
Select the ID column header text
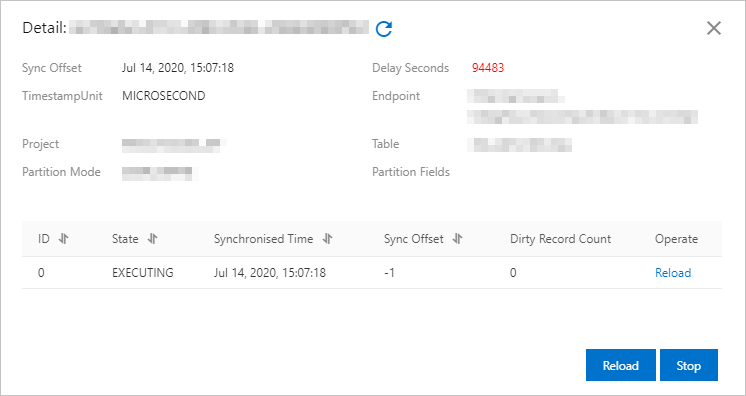44,239
